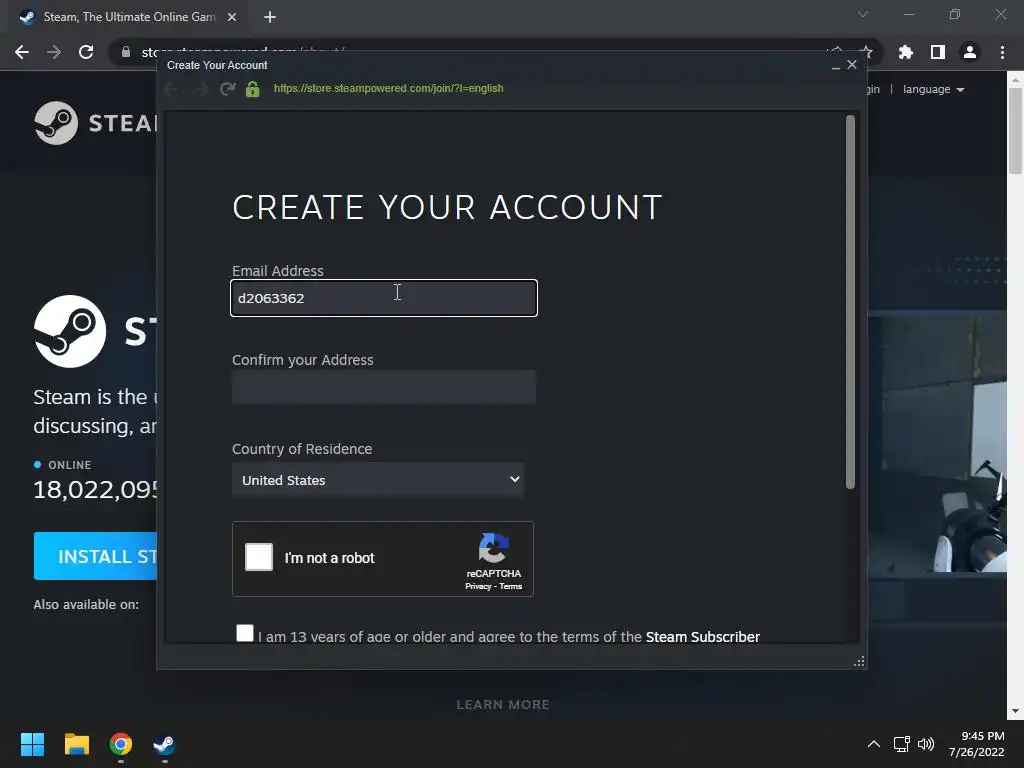Click popup back arrow in Create Your Account

point(172,89)
